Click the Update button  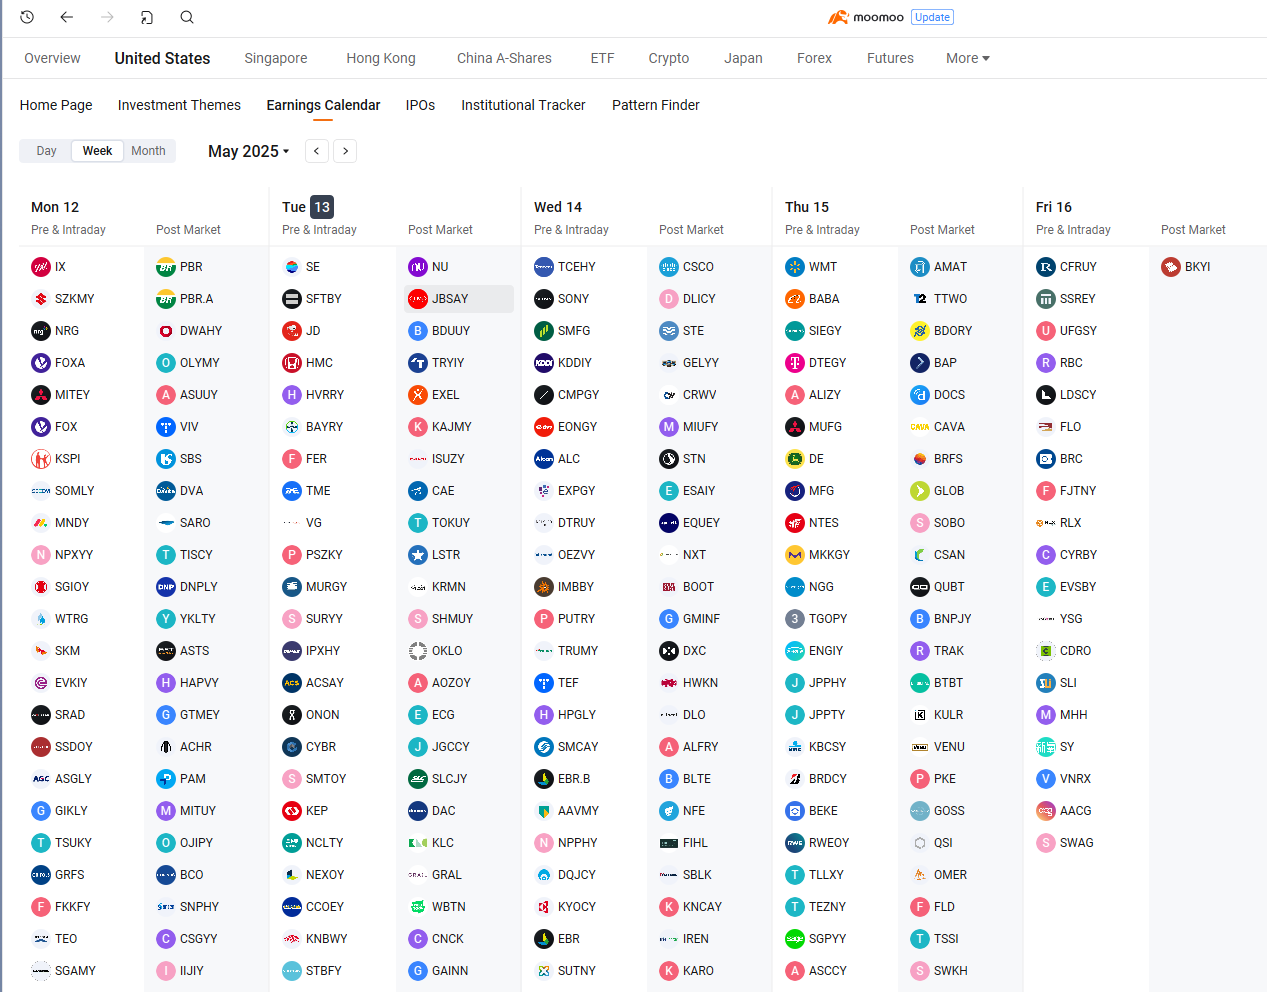[933, 17]
